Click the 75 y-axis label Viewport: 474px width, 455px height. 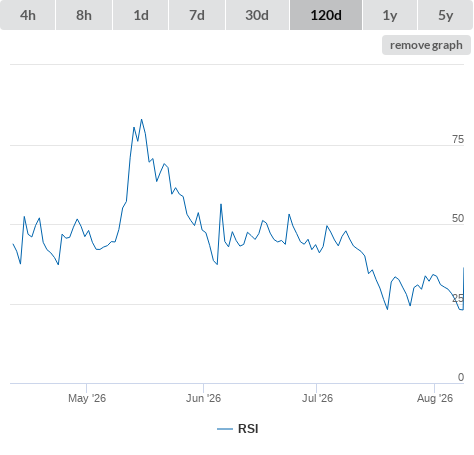coord(458,139)
